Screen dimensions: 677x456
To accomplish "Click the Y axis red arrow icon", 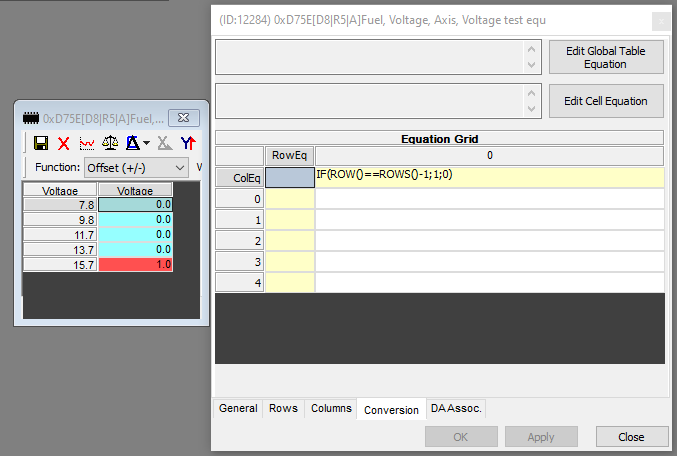I will point(187,143).
